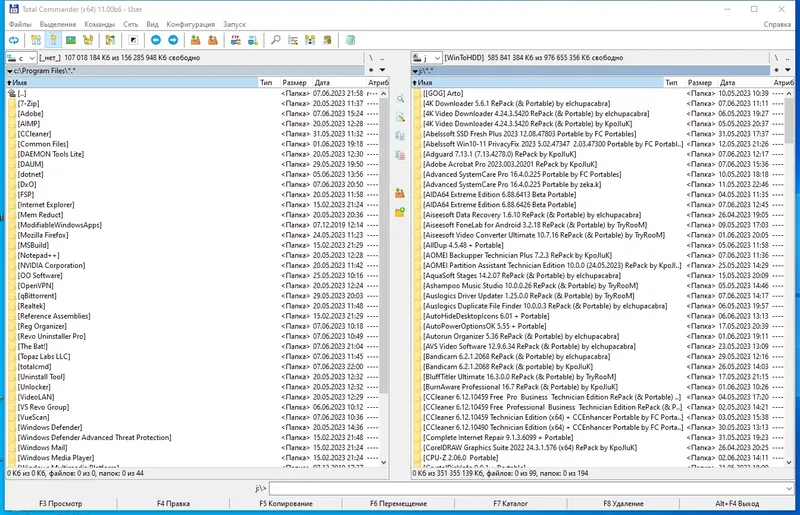Click the F8 Удаление button

623,503
